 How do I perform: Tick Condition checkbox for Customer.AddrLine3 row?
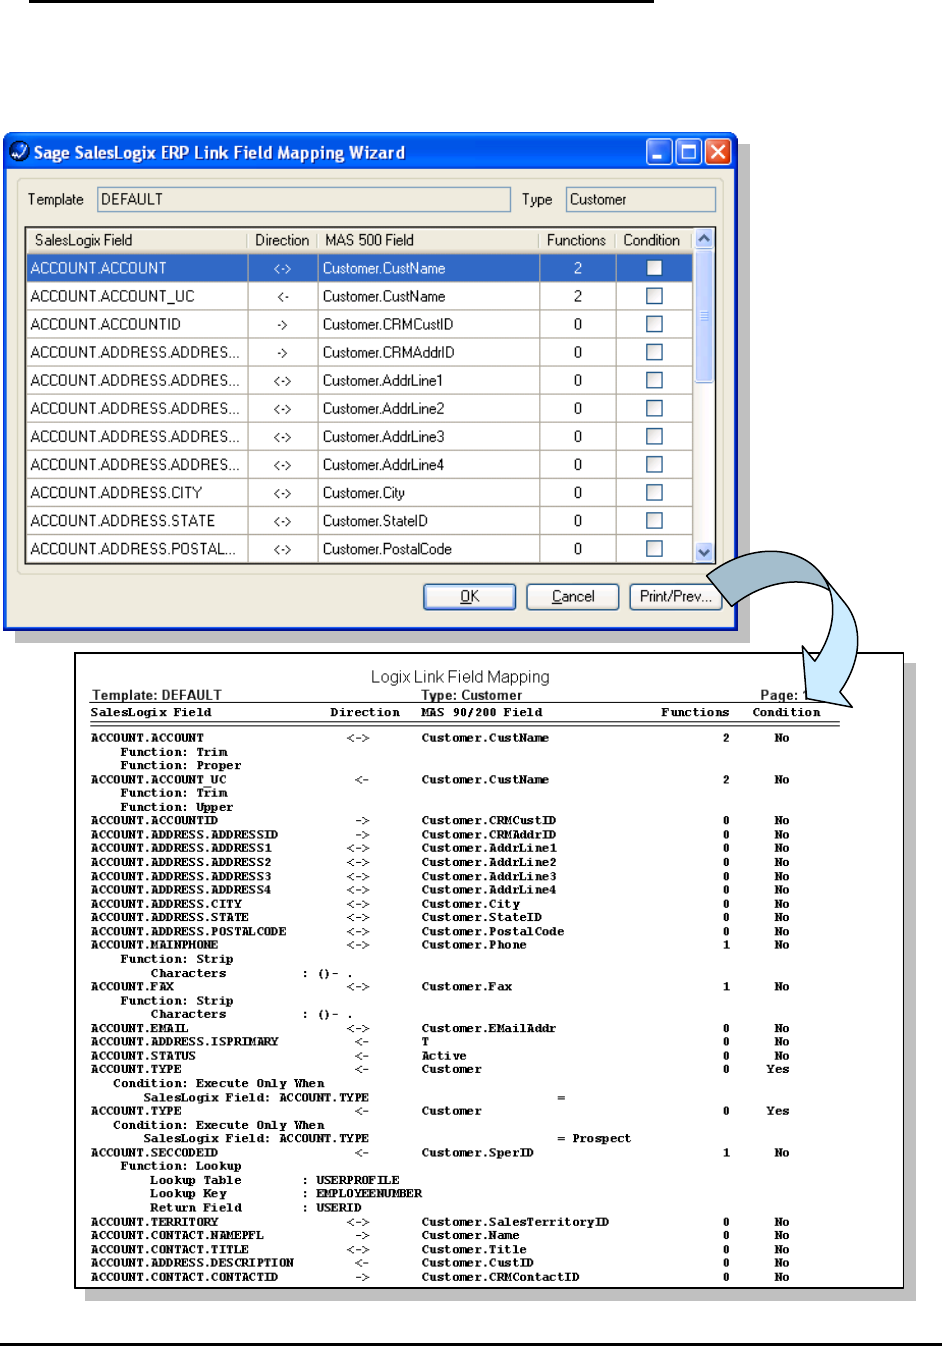pyautogui.click(x=654, y=436)
